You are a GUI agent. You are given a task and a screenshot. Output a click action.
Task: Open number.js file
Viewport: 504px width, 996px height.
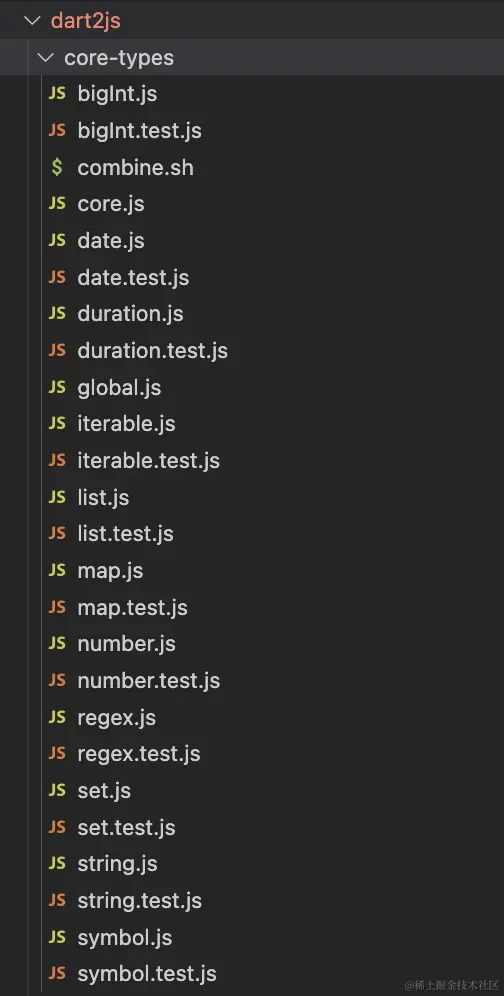[x=126, y=645]
